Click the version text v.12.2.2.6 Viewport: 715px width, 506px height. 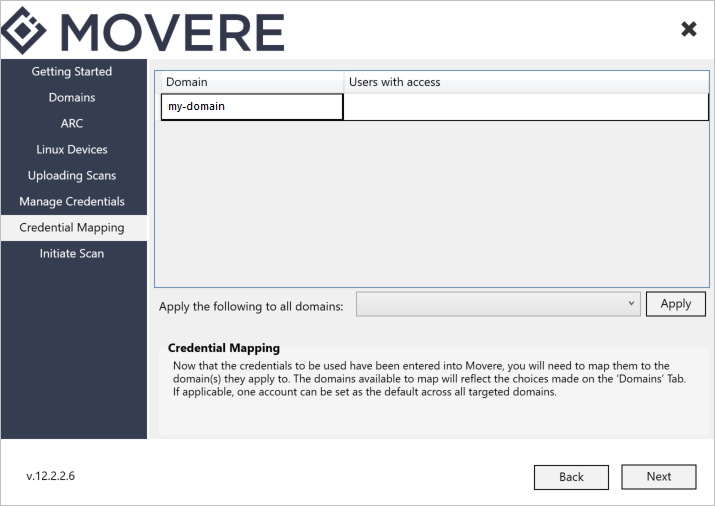coord(51,476)
